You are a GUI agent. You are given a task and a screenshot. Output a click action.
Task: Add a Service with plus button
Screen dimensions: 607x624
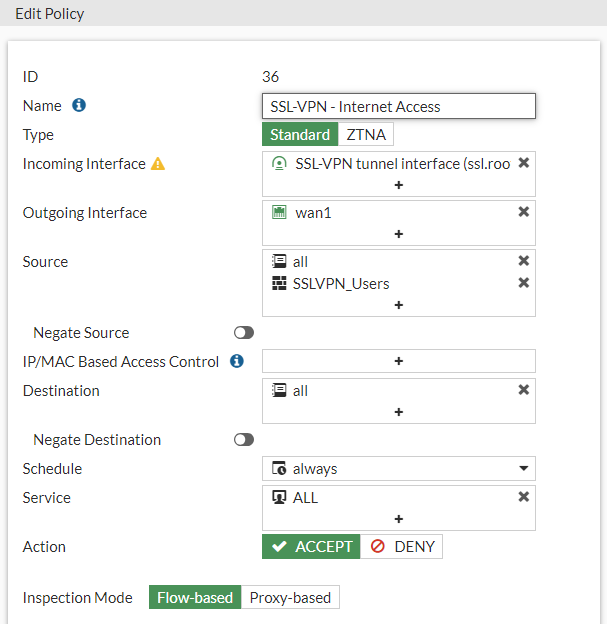click(x=398, y=519)
